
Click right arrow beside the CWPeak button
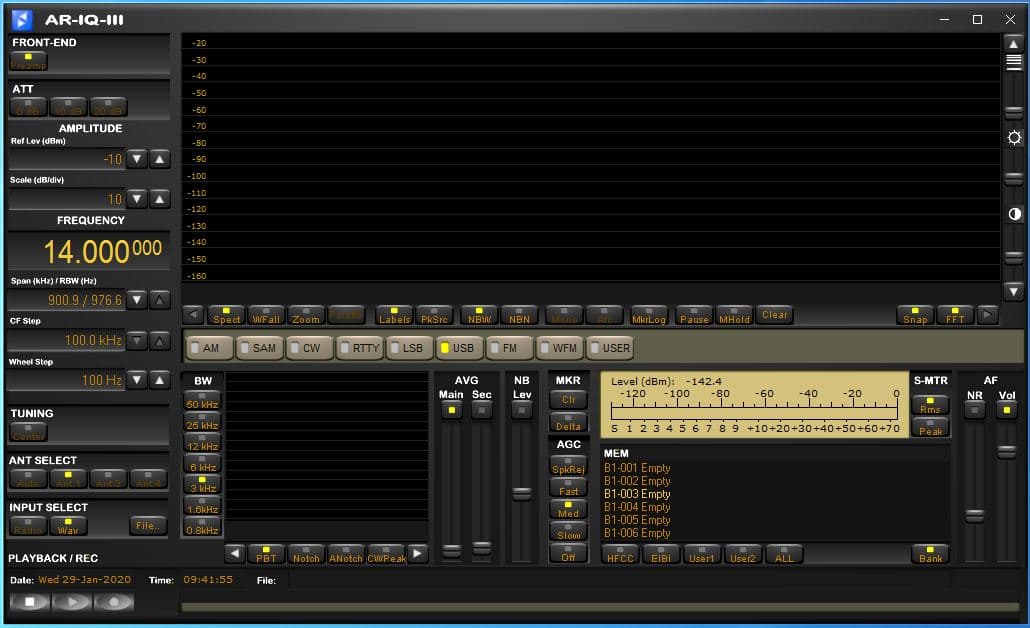417,553
